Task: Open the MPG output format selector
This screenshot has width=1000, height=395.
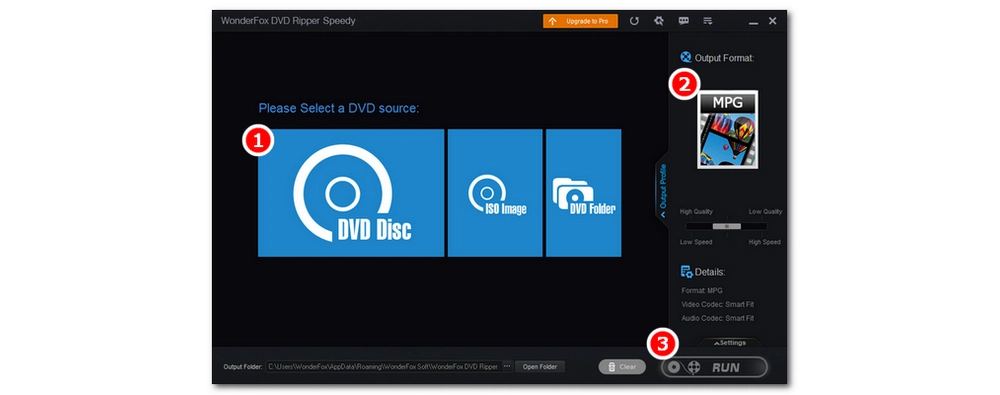Action: 728,130
